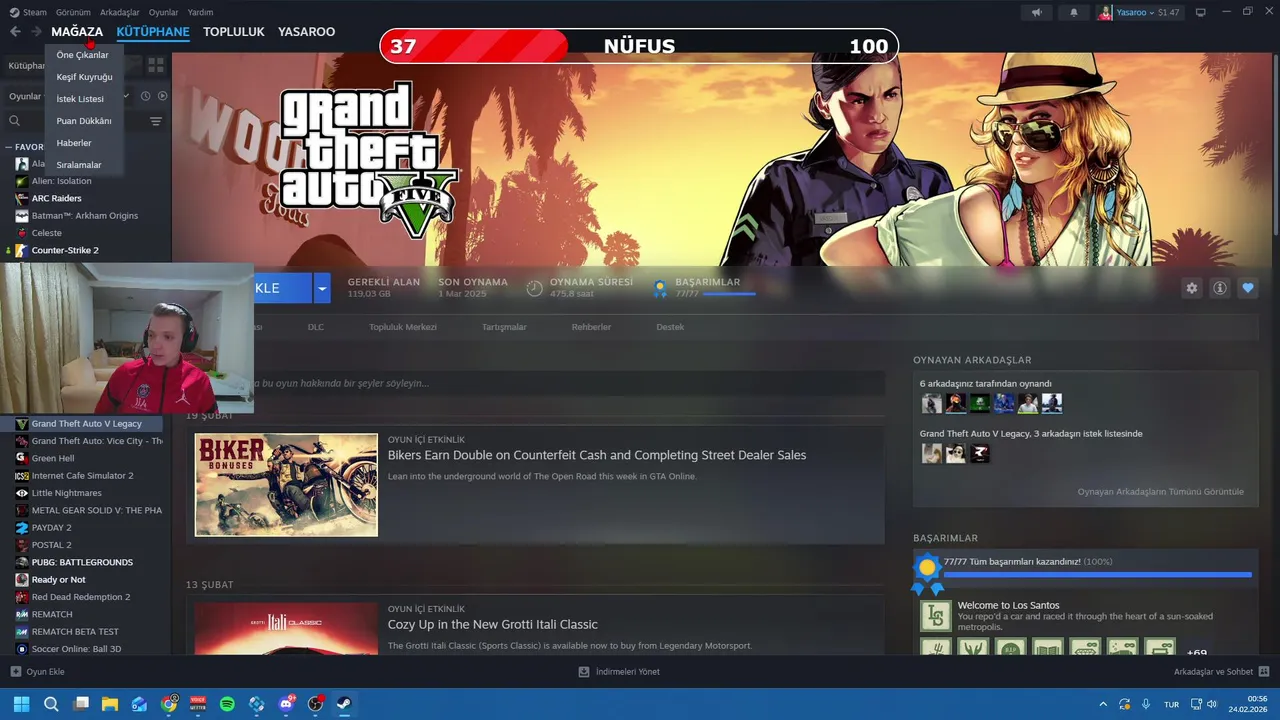This screenshot has width=1280, height=720.
Task: Open the Arkadaşlar menu
Action: tap(120, 12)
